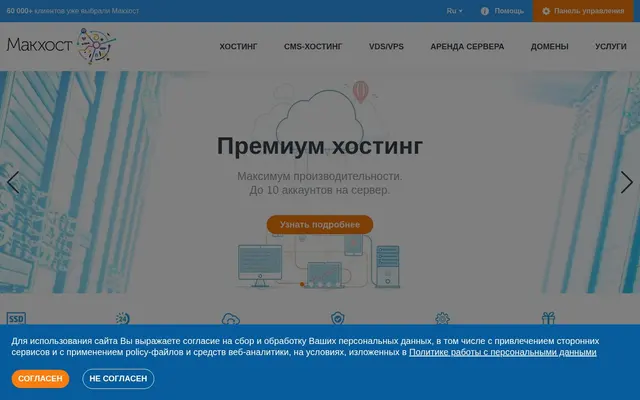Click the gift box feature icon
The width and height of the screenshot is (640, 400).
tap(548, 318)
